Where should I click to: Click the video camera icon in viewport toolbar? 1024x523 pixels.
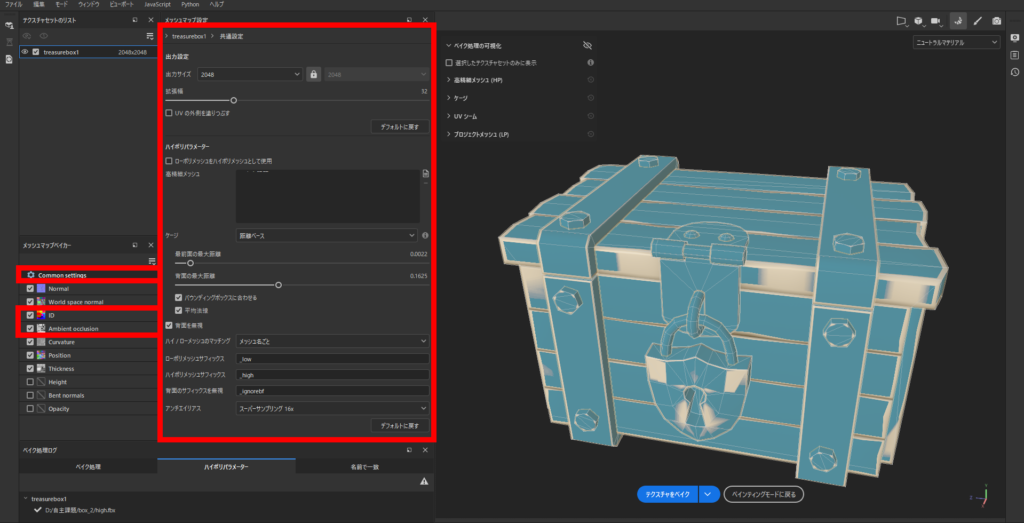click(936, 20)
